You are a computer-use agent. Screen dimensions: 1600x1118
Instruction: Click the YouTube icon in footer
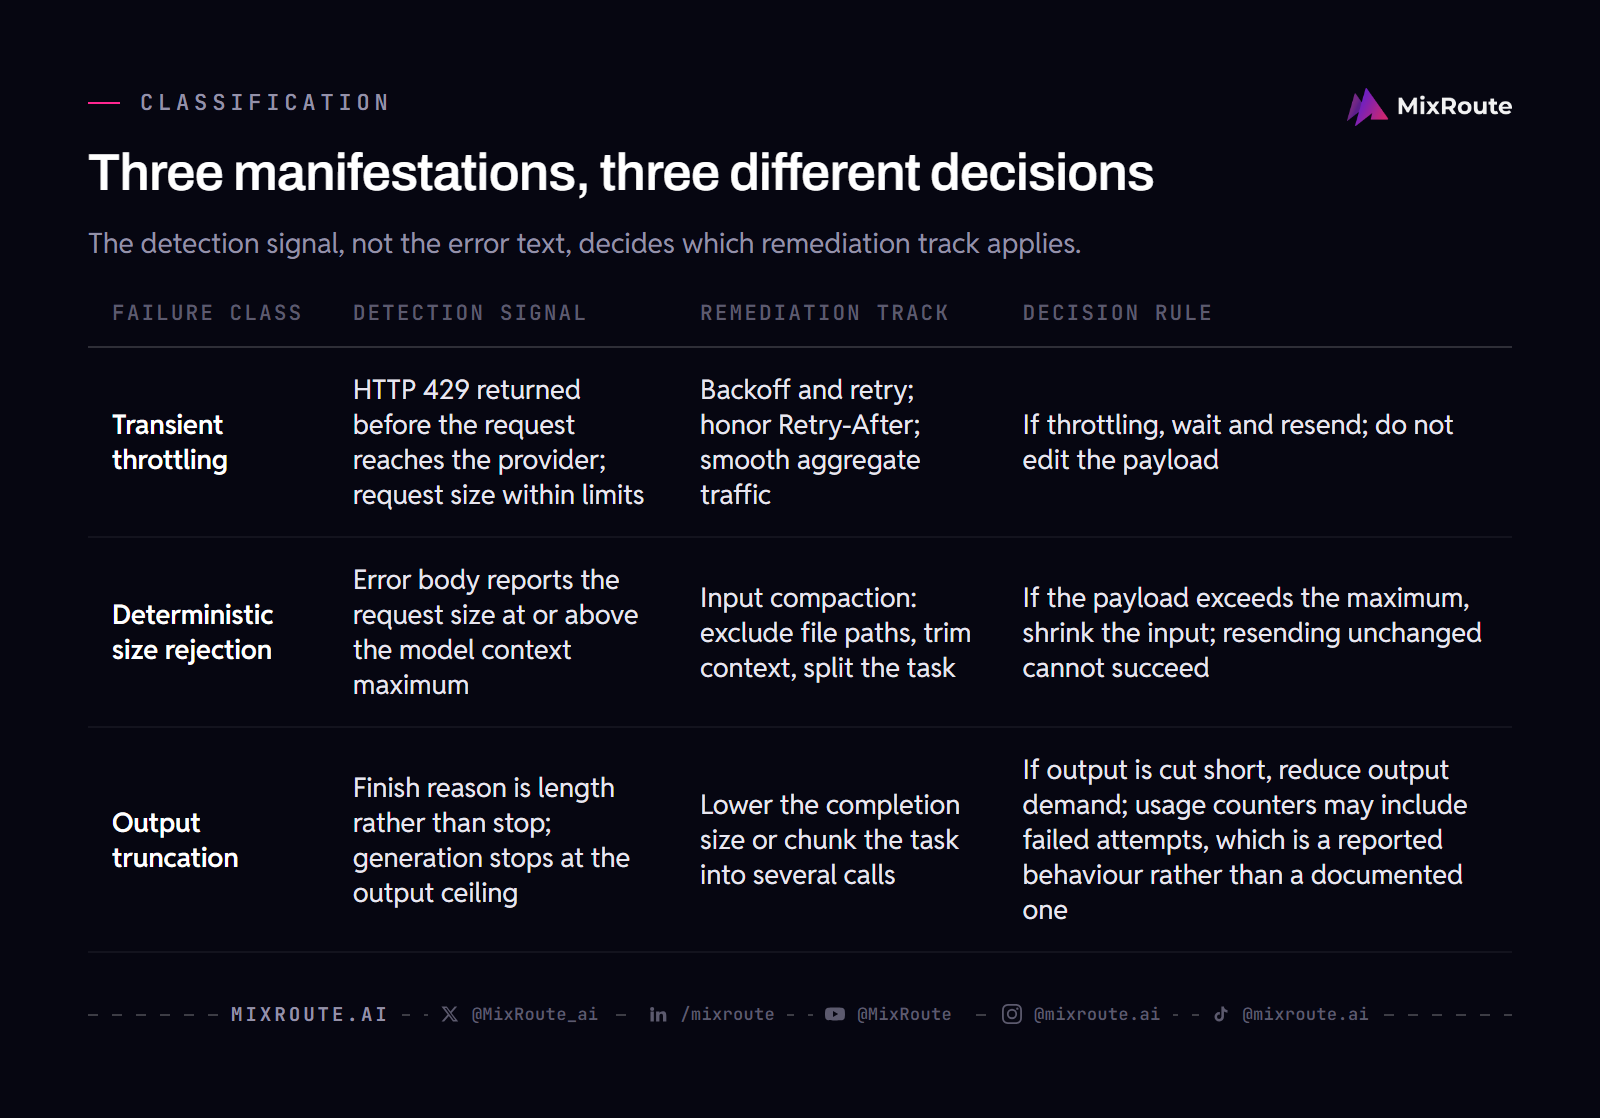pyautogui.click(x=835, y=1014)
